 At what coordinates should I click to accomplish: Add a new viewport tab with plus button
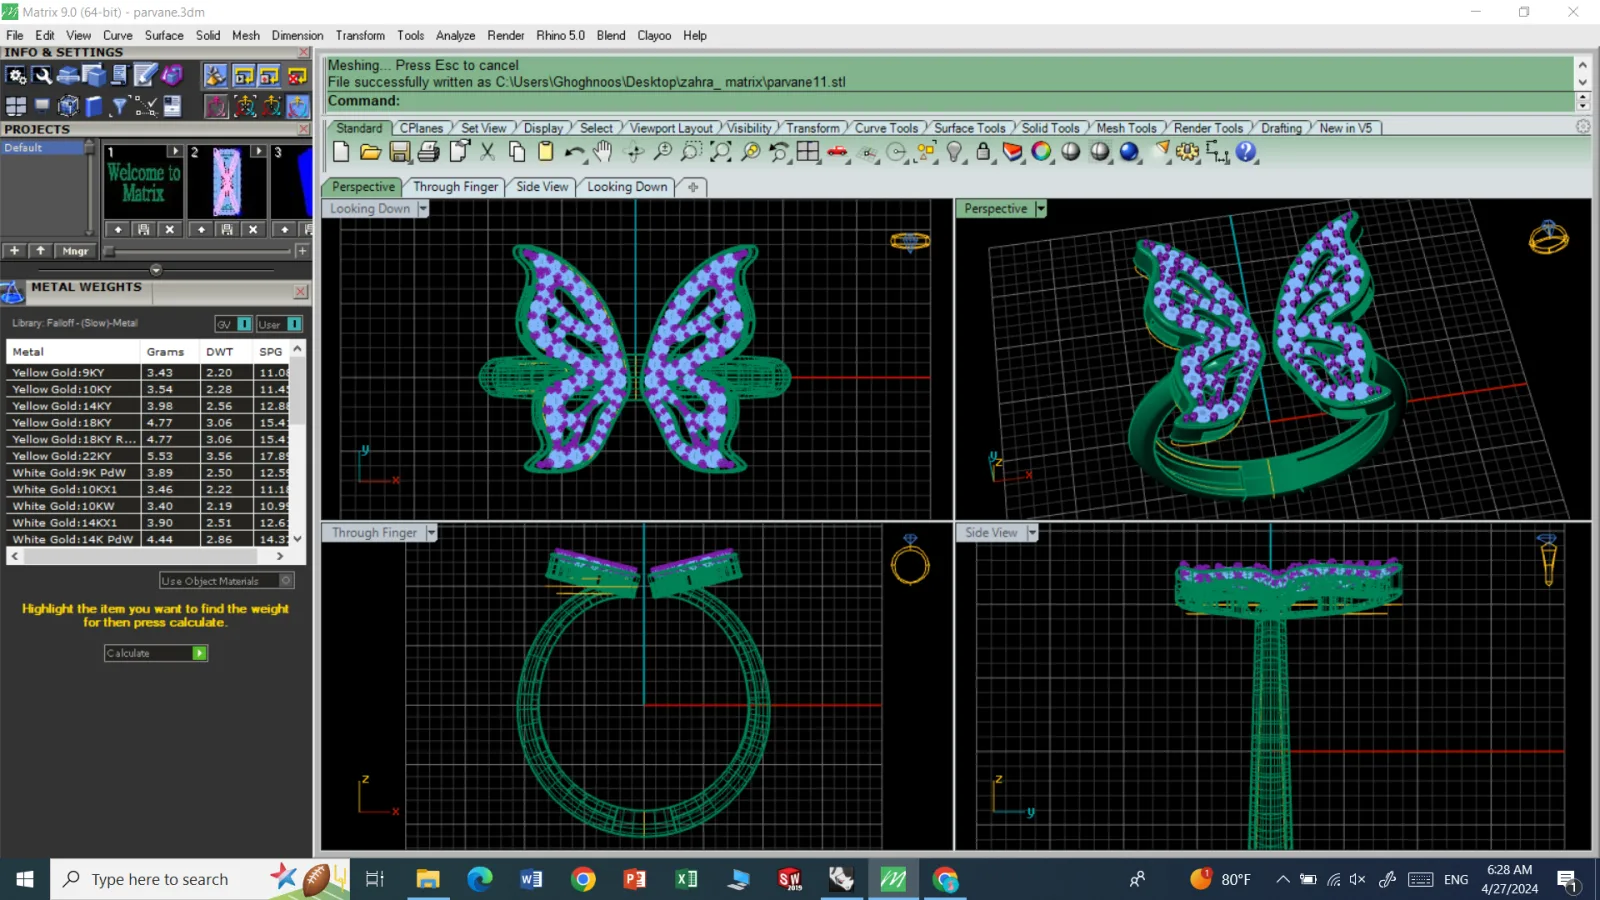693,187
